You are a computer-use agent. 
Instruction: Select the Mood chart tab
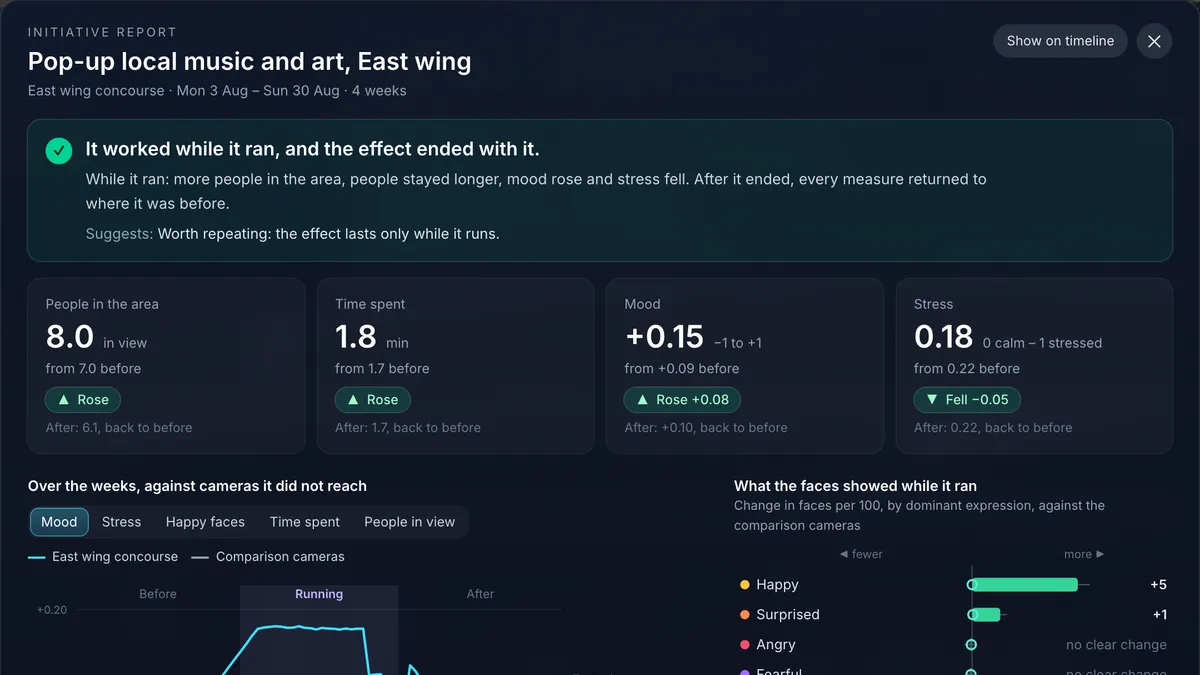pyautogui.click(x=59, y=522)
